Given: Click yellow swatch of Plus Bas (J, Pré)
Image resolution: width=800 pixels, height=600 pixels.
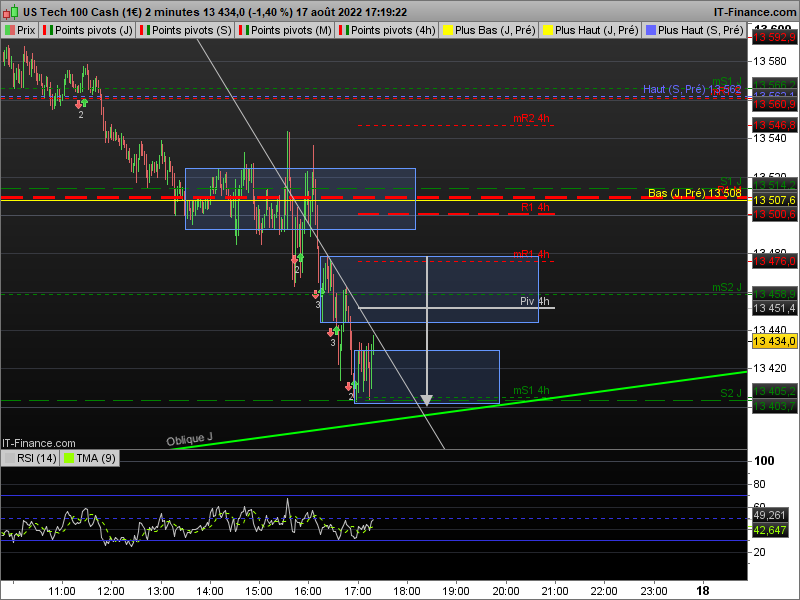Looking at the screenshot, I should pyautogui.click(x=447, y=30).
